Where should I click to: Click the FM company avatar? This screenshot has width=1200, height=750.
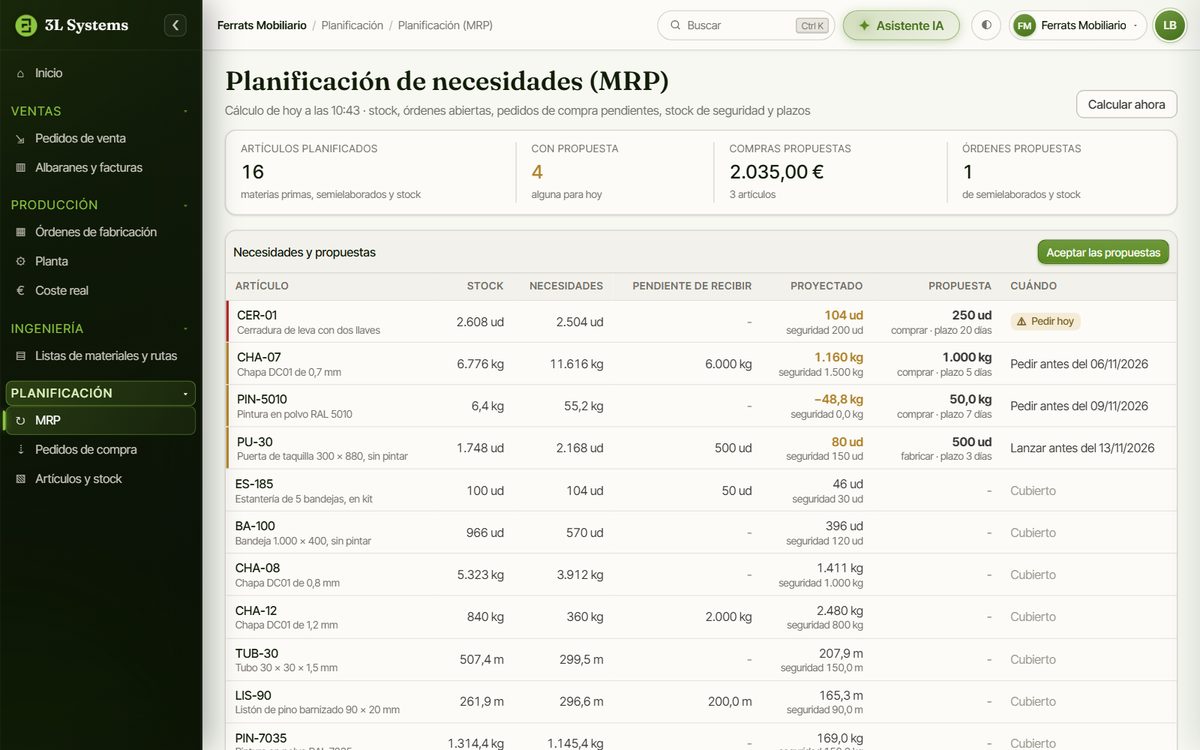tap(1024, 25)
